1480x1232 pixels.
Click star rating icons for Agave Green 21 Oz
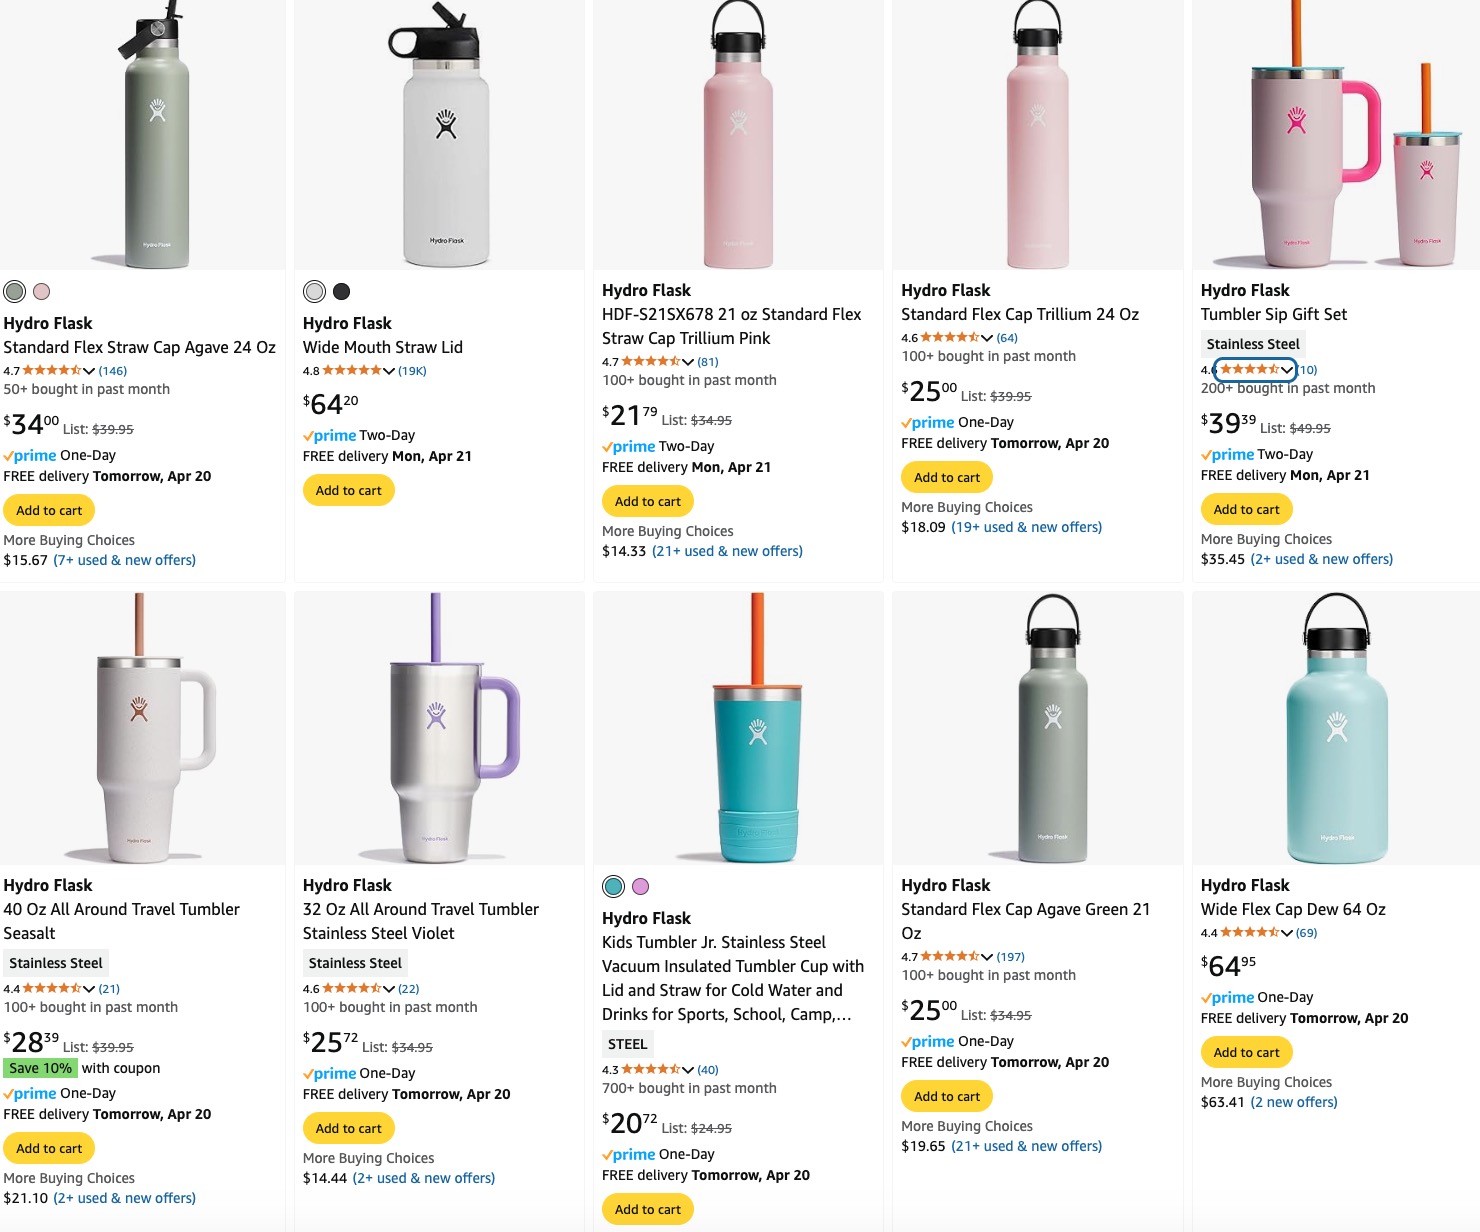pyautogui.click(x=950, y=957)
